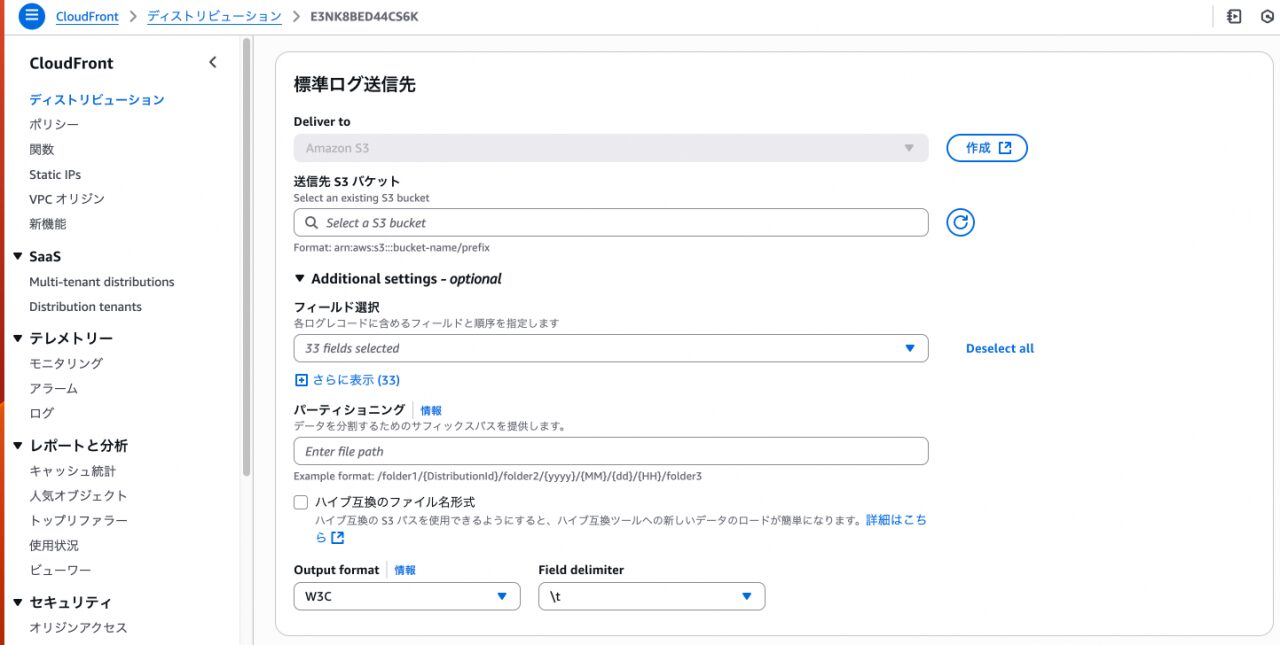Click the search magnifier icon in the S3 bucket field
Screen dimensions: 1280x645
[312, 223]
